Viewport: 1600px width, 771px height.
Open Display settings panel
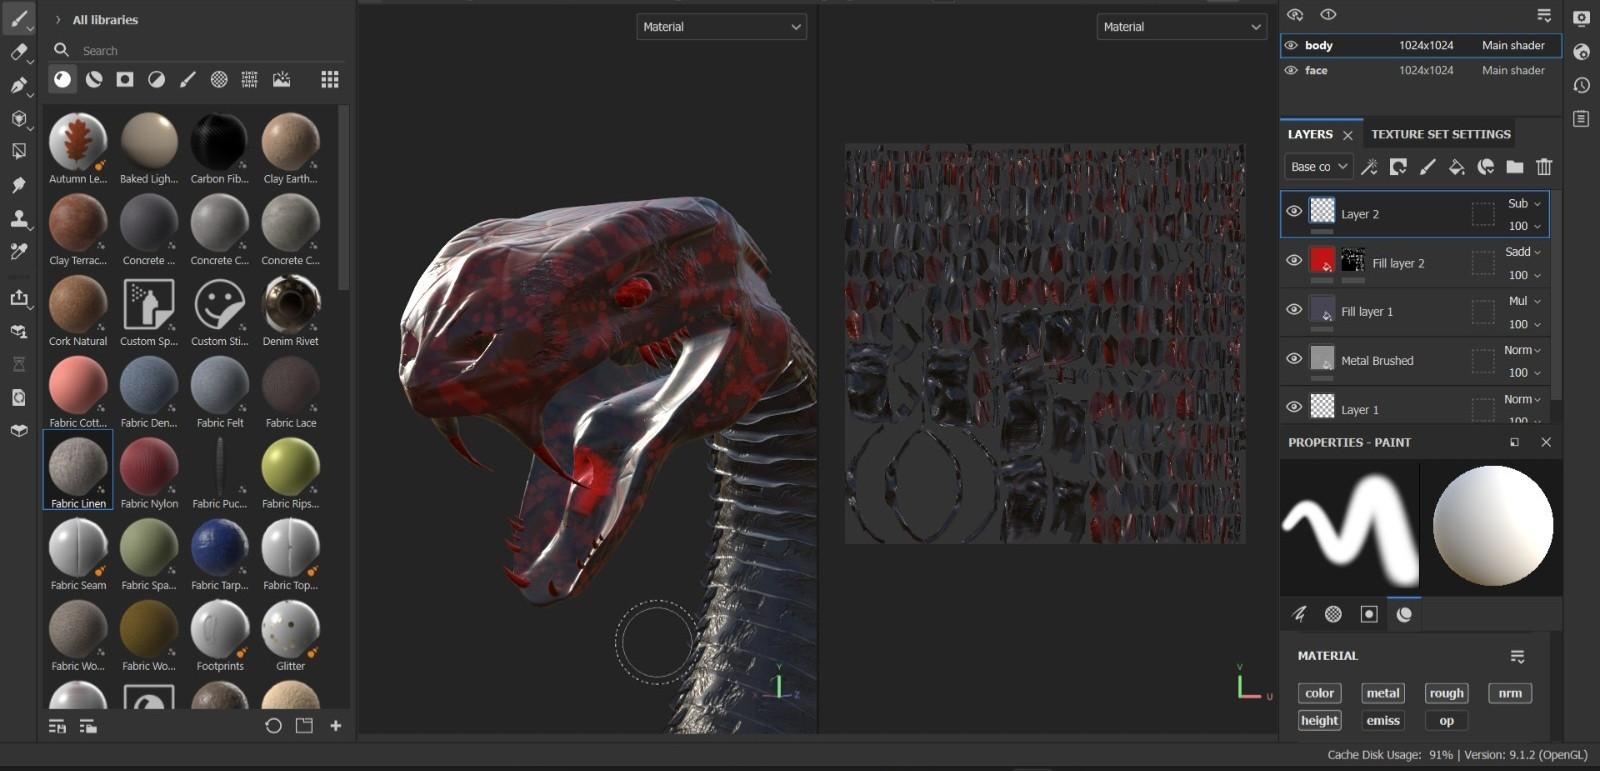(1581, 18)
